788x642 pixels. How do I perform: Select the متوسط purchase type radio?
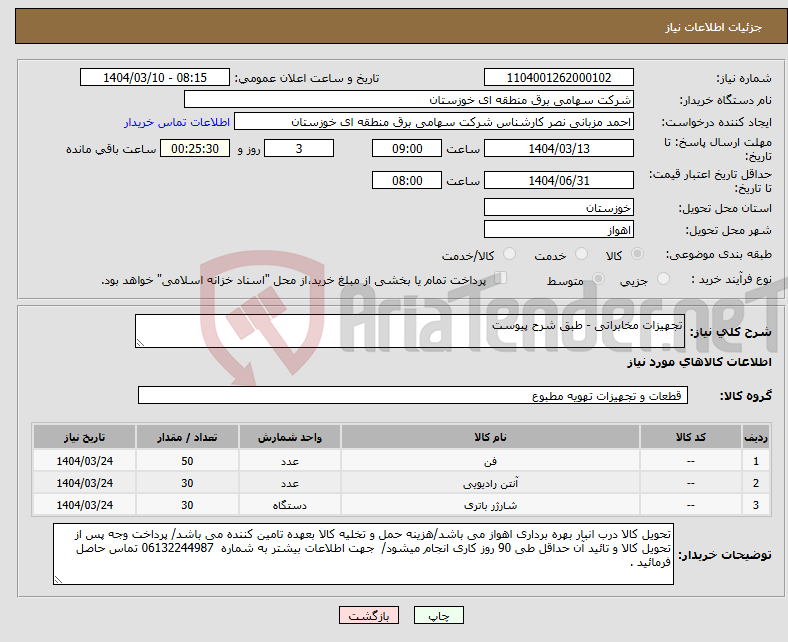[598, 279]
